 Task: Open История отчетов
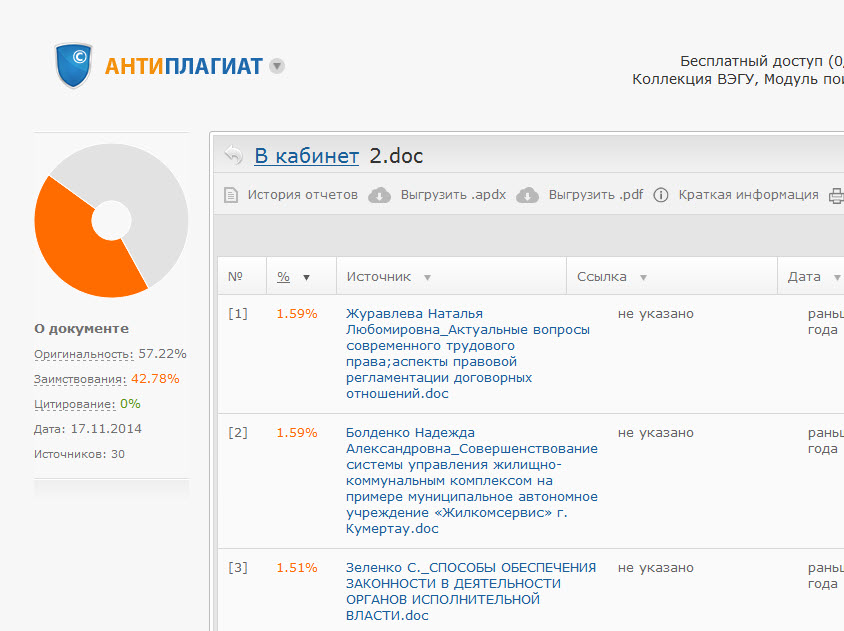[303, 194]
